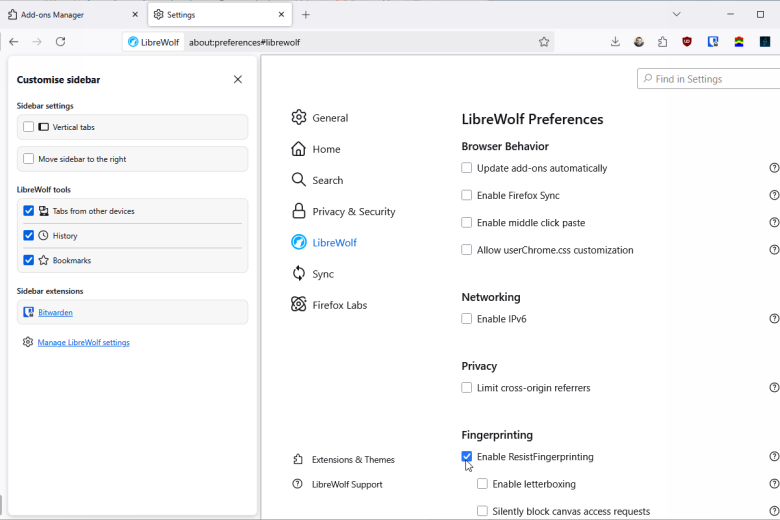Check Enable Firefox Sync
This screenshot has height=520, width=780.
click(x=467, y=195)
